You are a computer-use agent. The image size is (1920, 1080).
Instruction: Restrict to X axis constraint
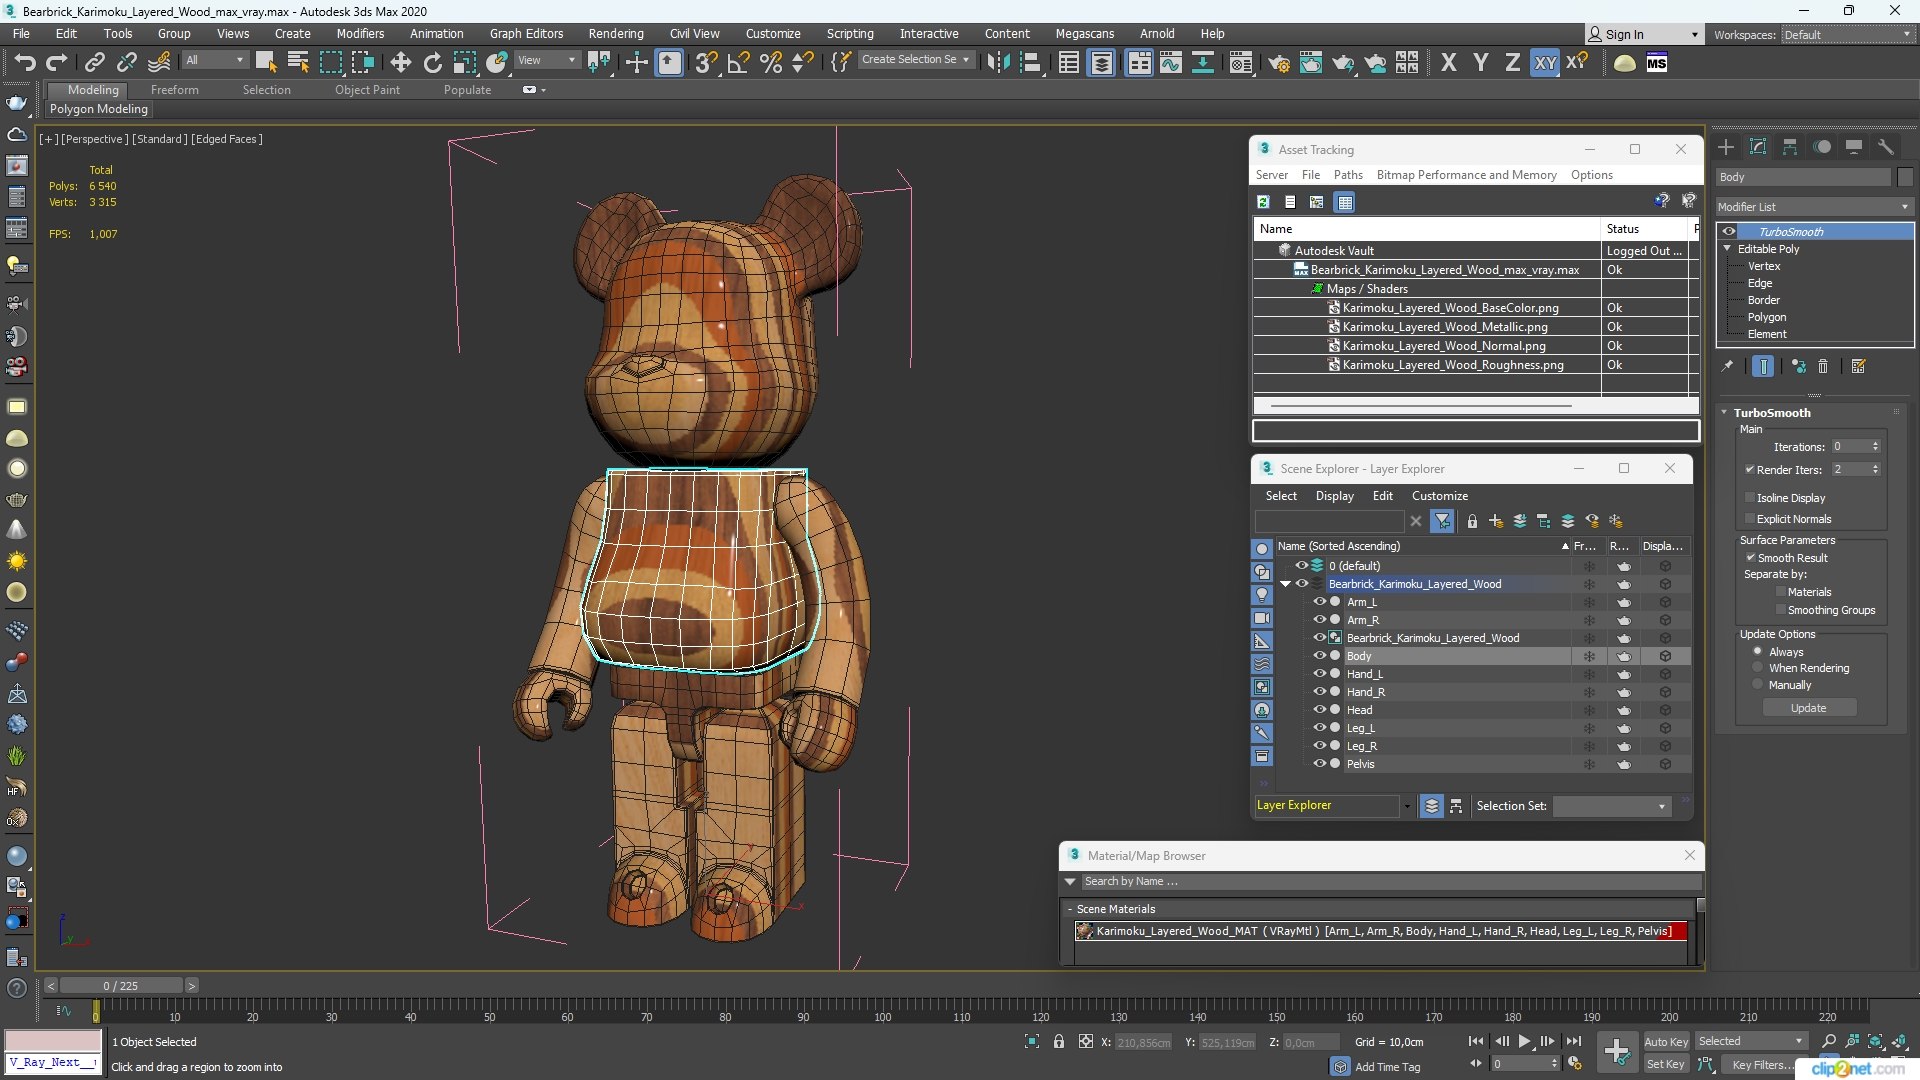[x=1448, y=62]
